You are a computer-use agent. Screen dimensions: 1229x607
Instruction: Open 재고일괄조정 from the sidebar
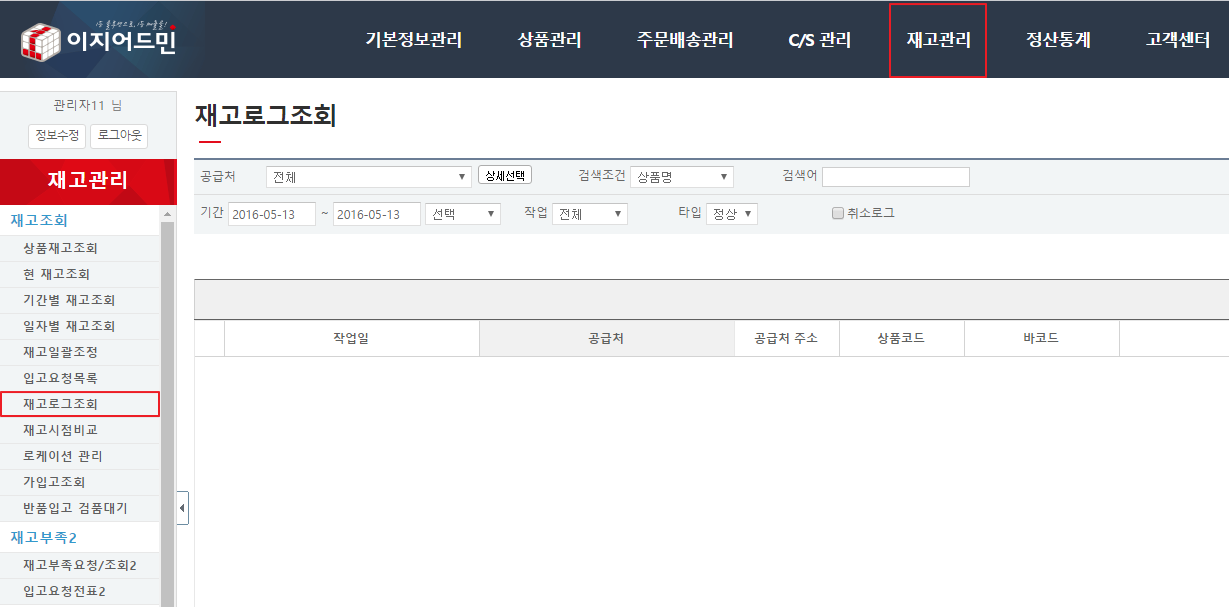click(60, 352)
